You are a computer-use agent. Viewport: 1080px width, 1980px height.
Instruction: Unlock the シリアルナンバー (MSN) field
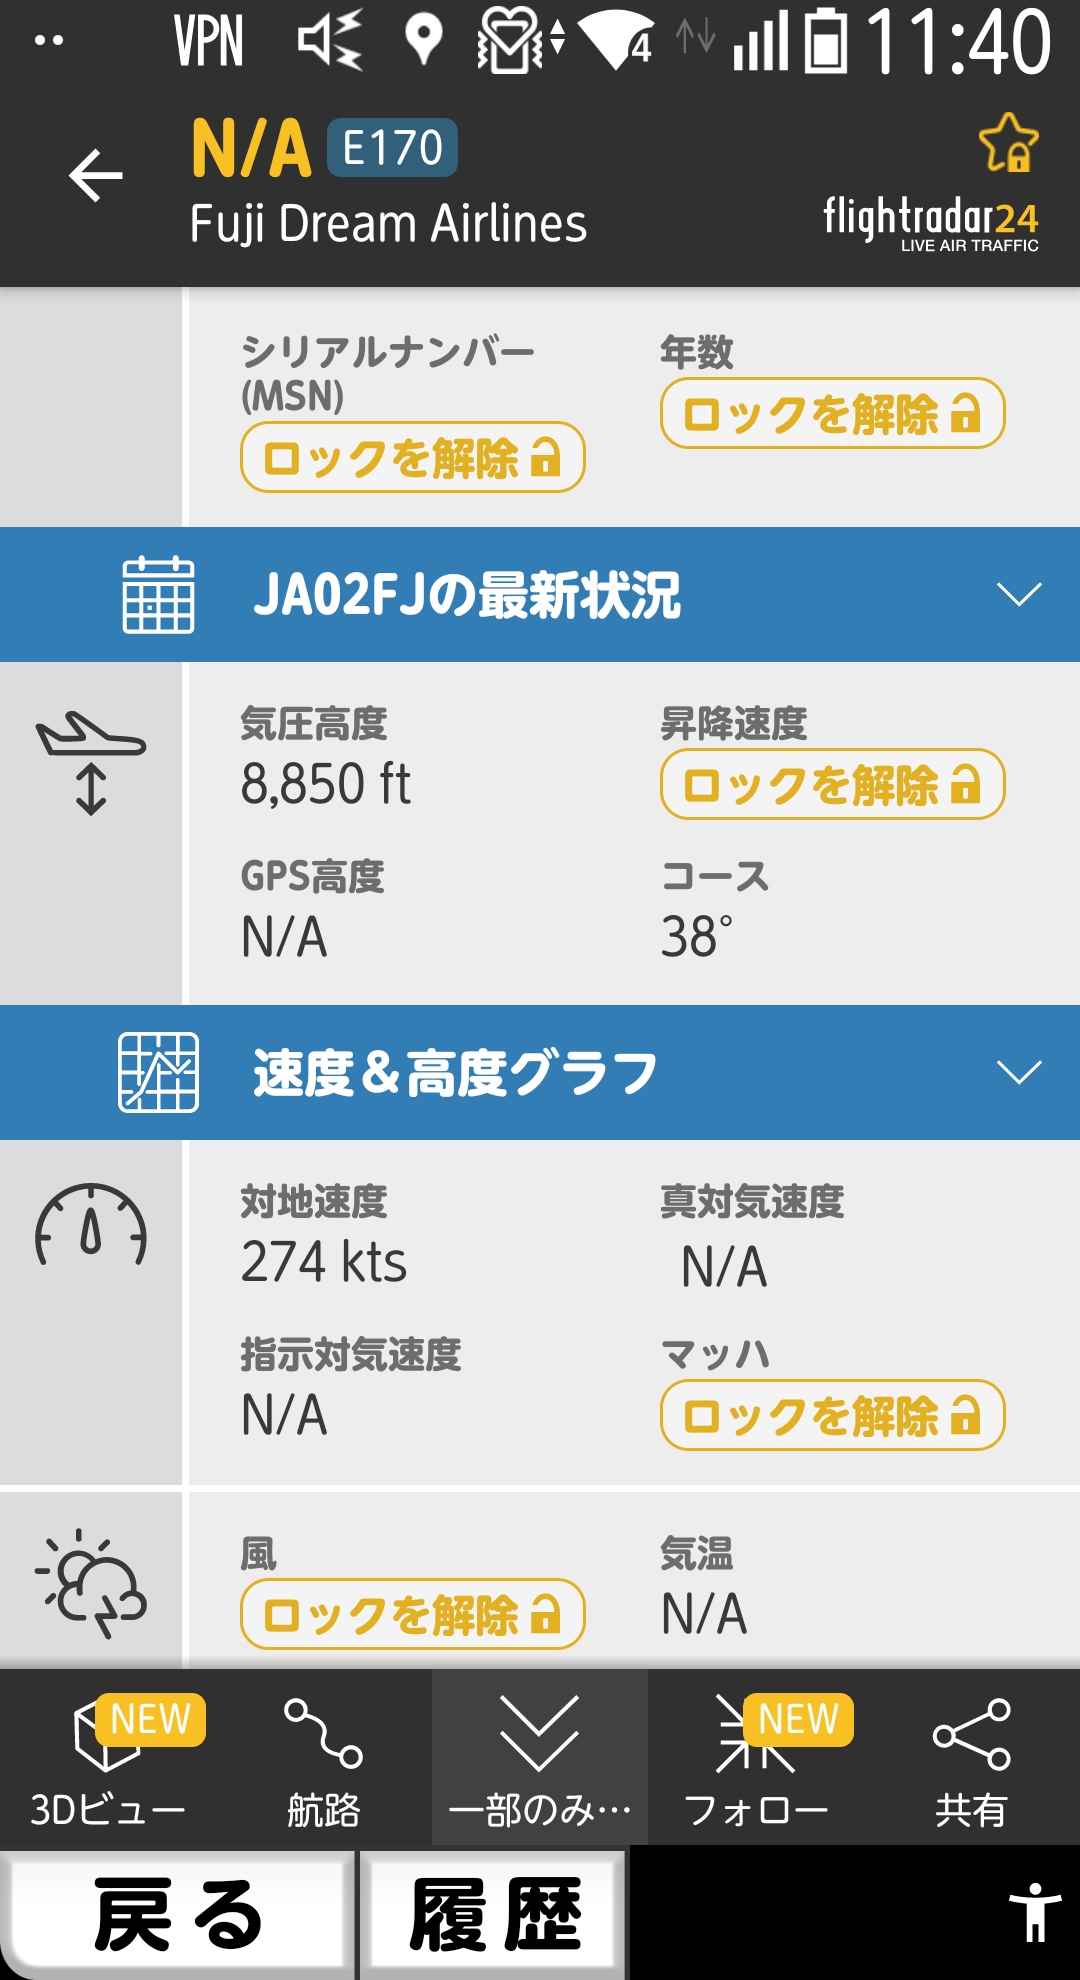click(x=412, y=458)
